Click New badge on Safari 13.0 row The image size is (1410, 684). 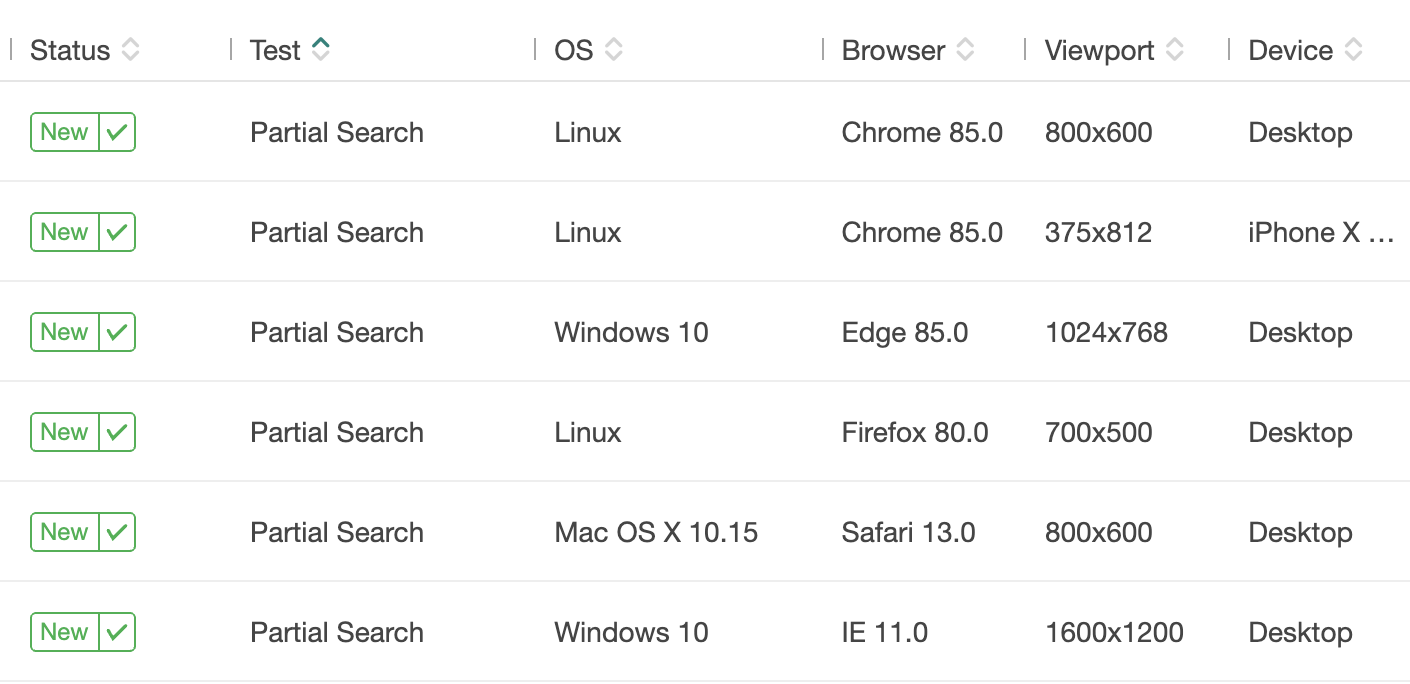[64, 532]
